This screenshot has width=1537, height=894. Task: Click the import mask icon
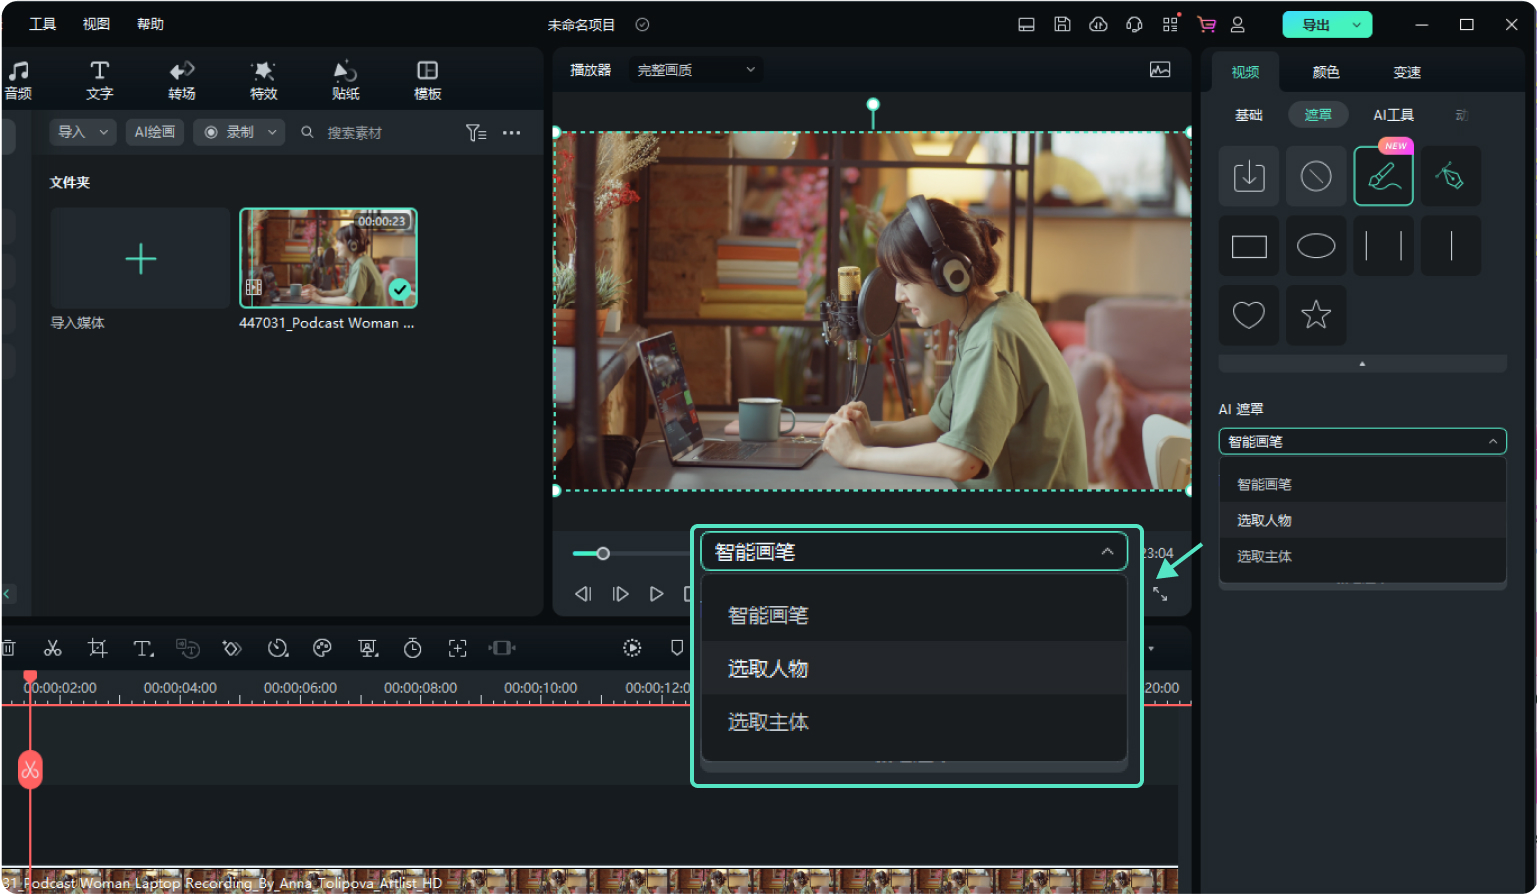pyautogui.click(x=1249, y=176)
